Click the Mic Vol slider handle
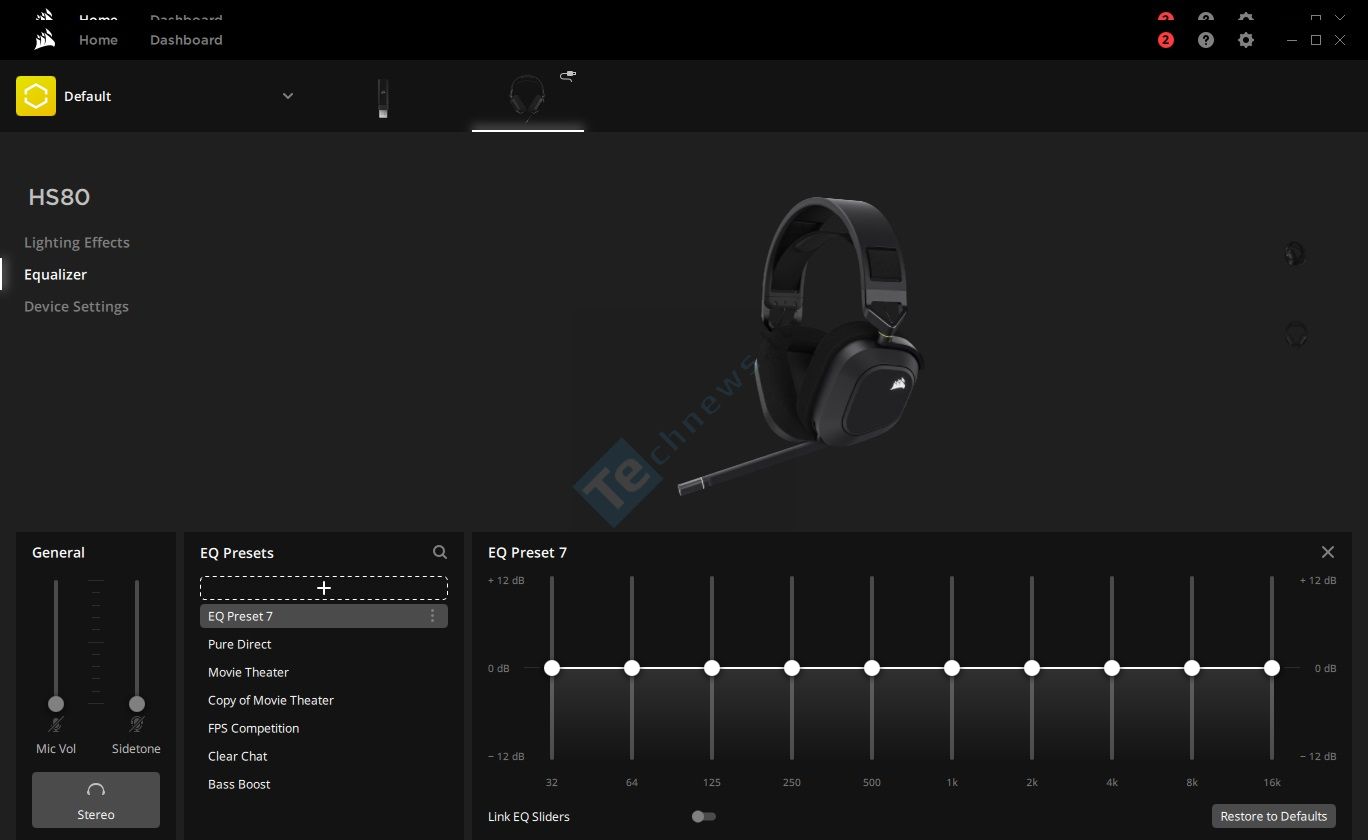This screenshot has width=1368, height=840. point(56,704)
